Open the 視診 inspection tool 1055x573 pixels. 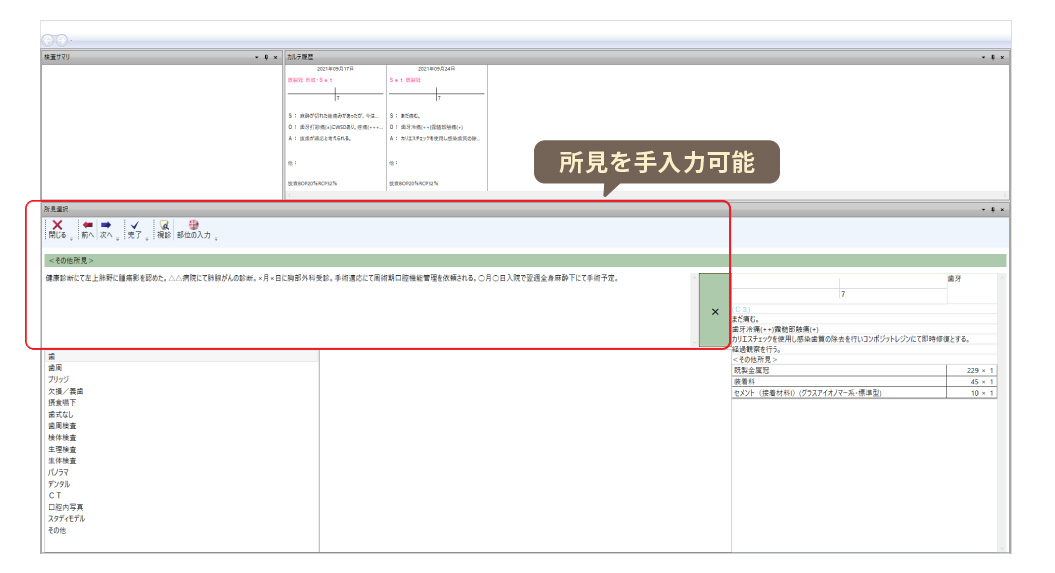point(163,227)
